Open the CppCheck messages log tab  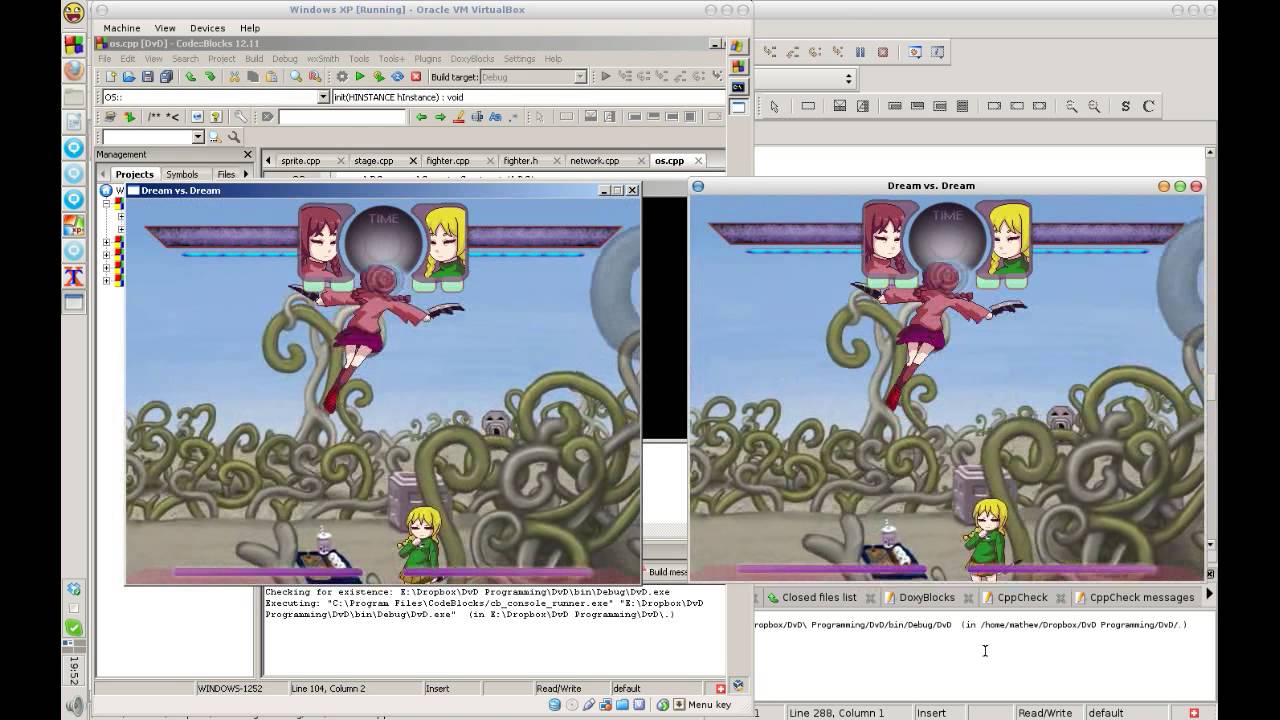click(x=1141, y=597)
